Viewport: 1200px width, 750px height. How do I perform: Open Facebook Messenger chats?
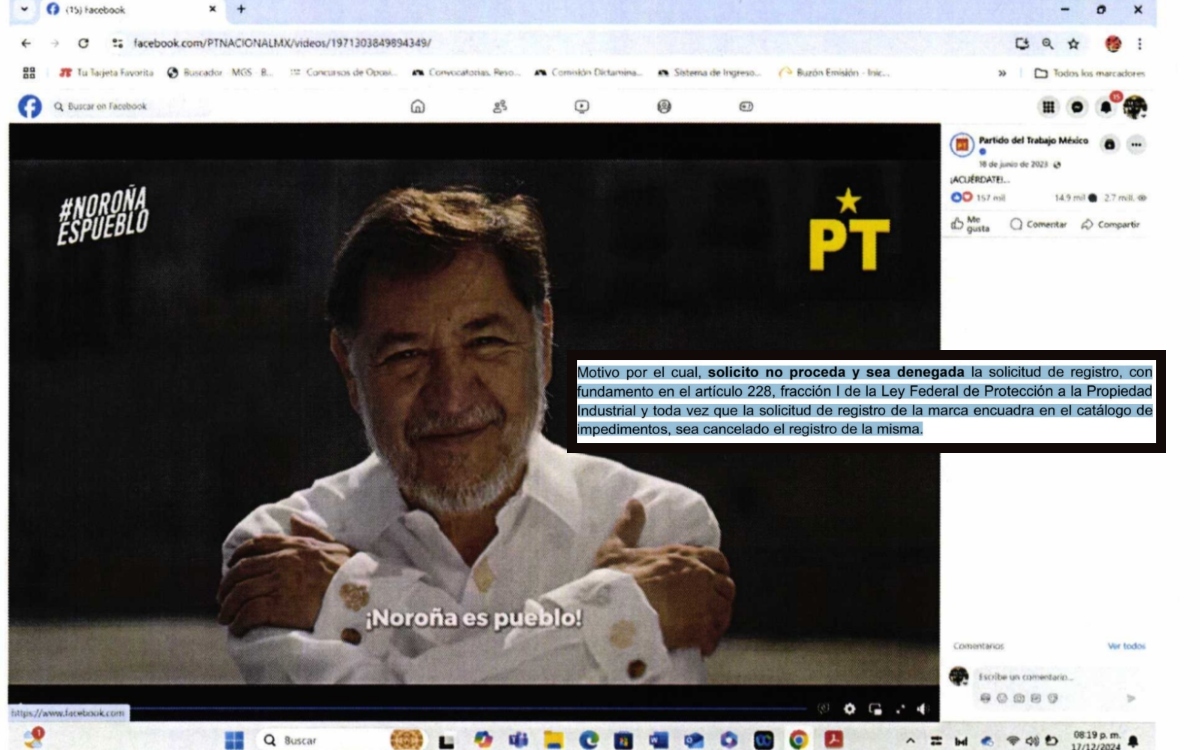click(1077, 107)
